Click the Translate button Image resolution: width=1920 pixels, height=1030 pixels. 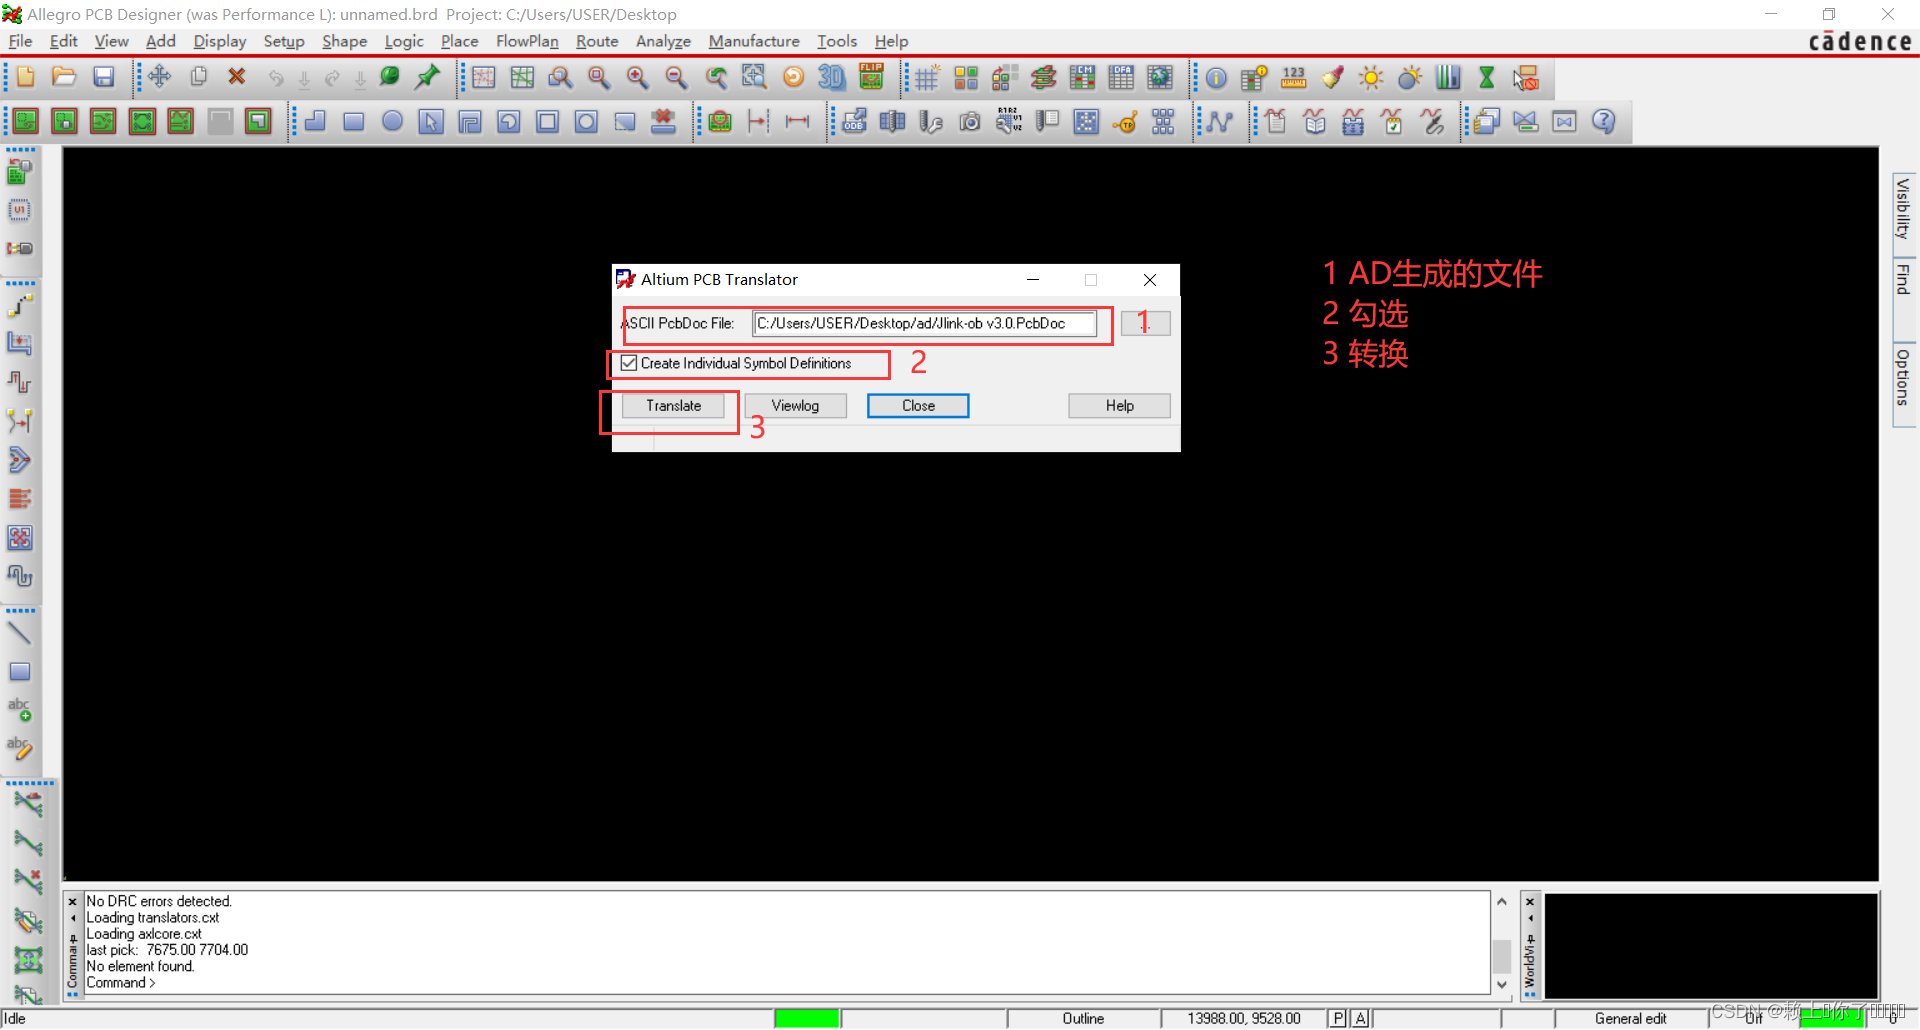[673, 405]
